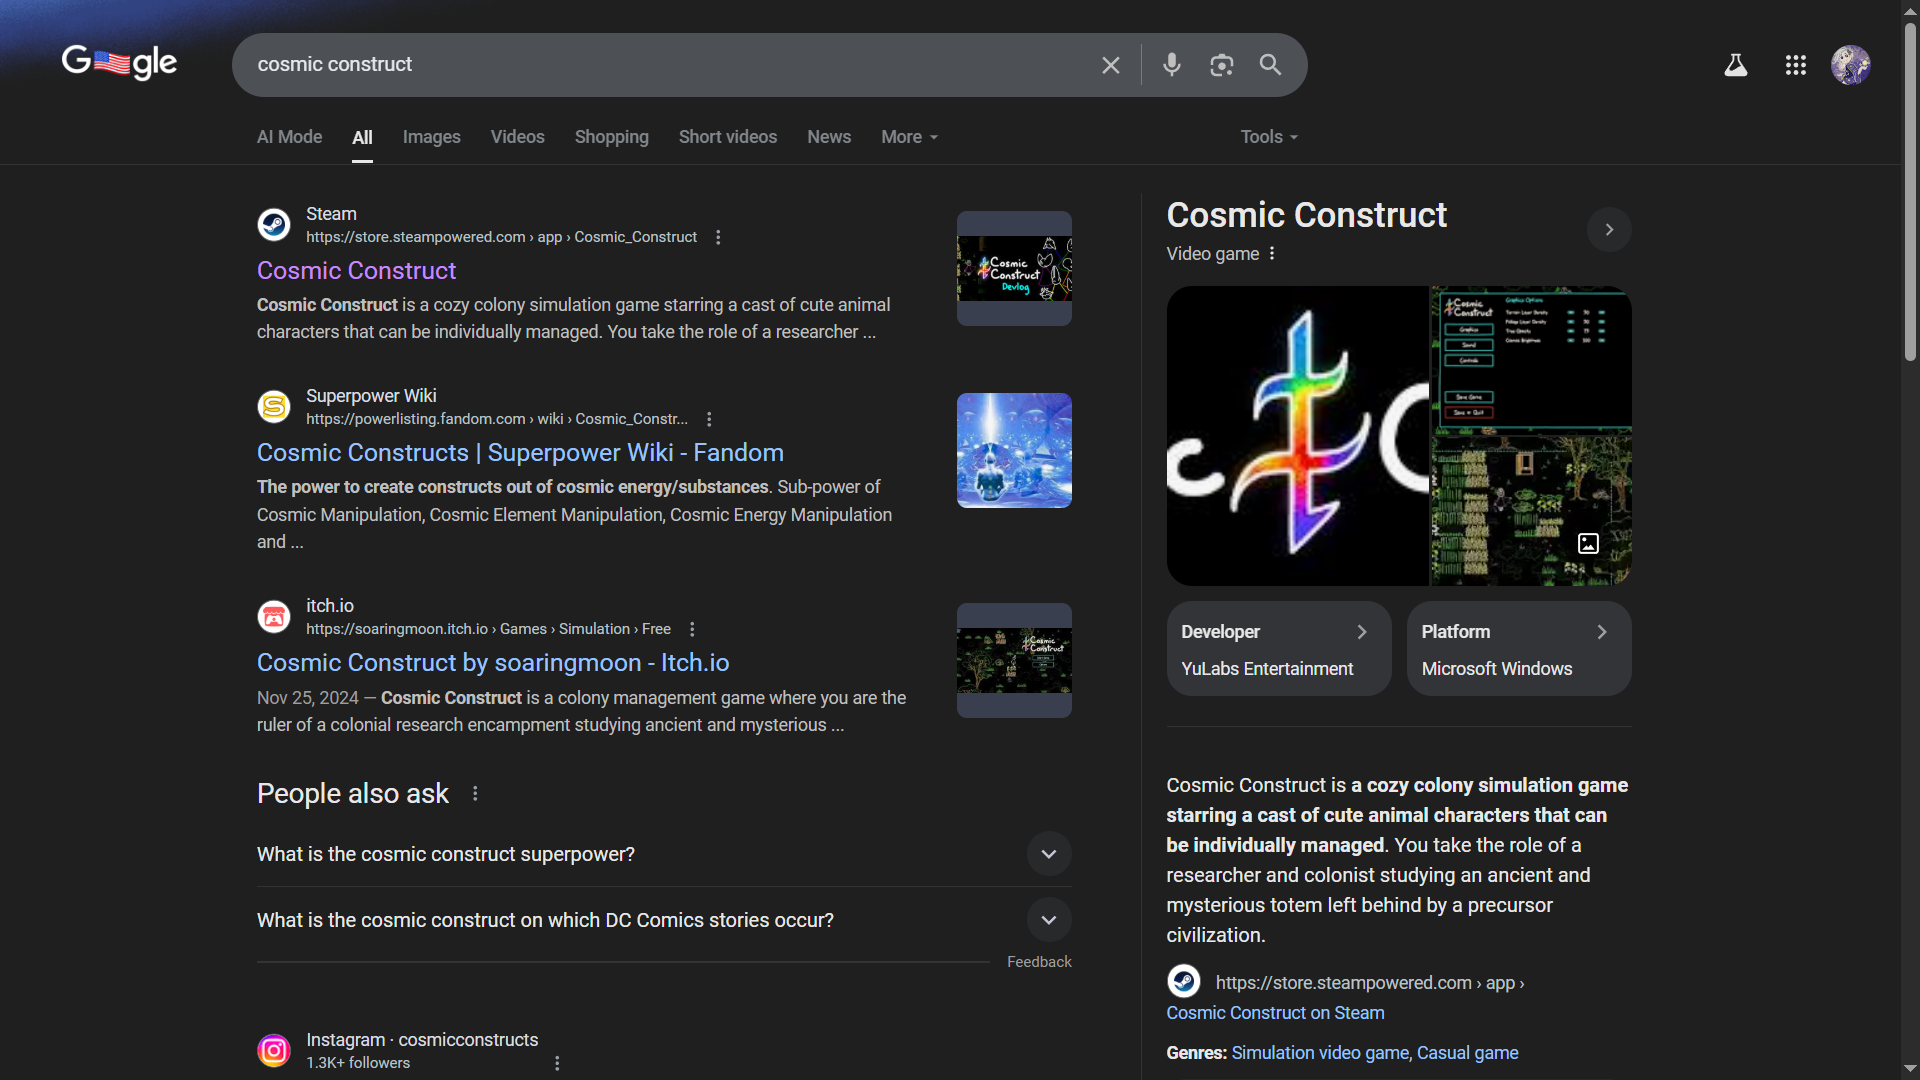1920x1080 pixels.
Task: Switch to AI Mode tab
Action: (289, 137)
